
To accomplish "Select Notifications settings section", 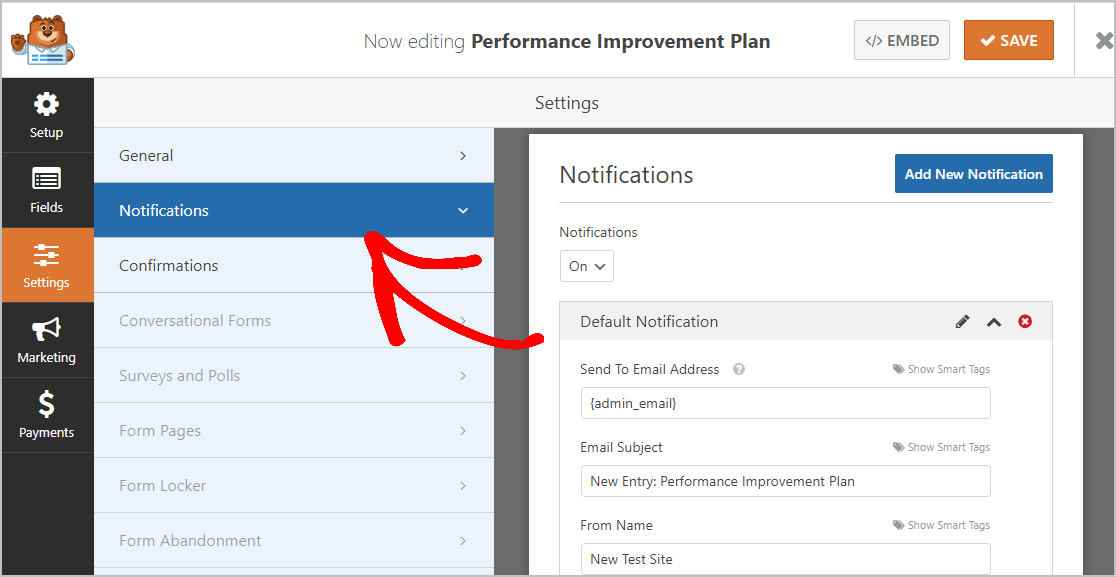I will click(x=294, y=211).
